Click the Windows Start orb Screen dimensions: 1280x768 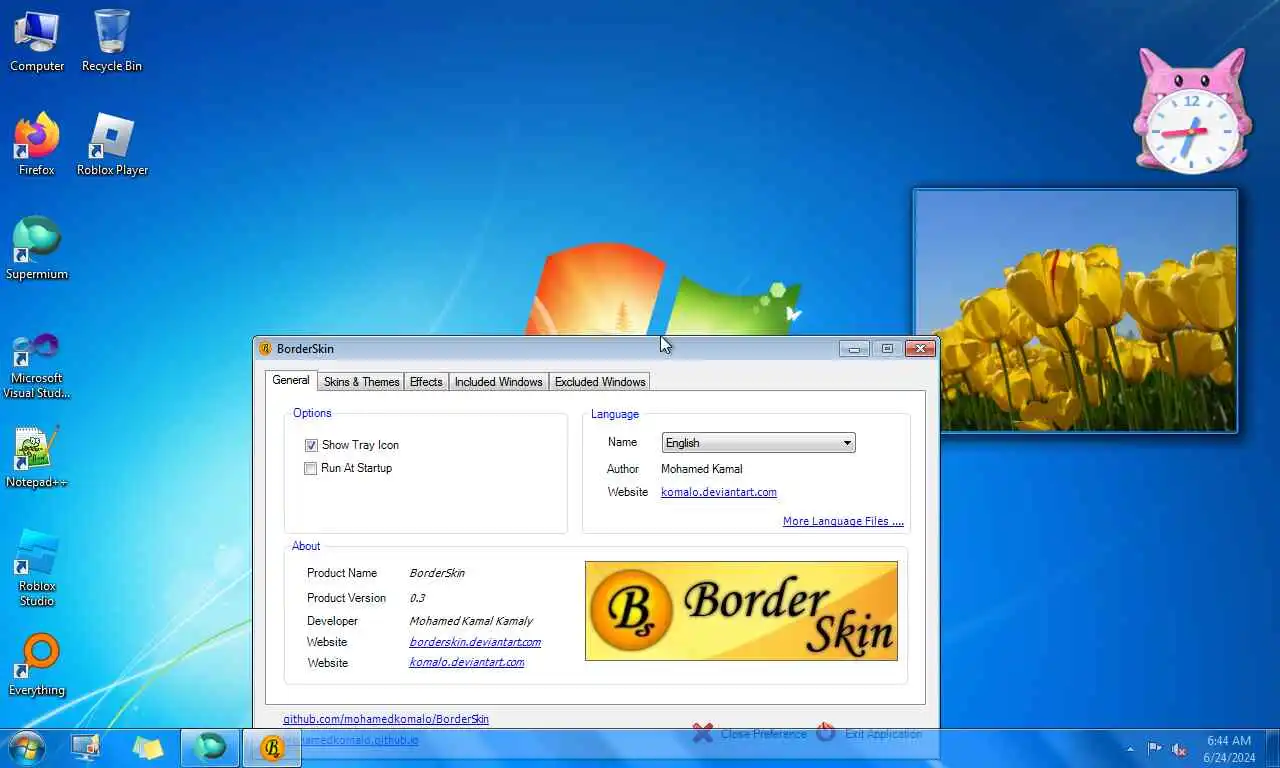[26, 748]
